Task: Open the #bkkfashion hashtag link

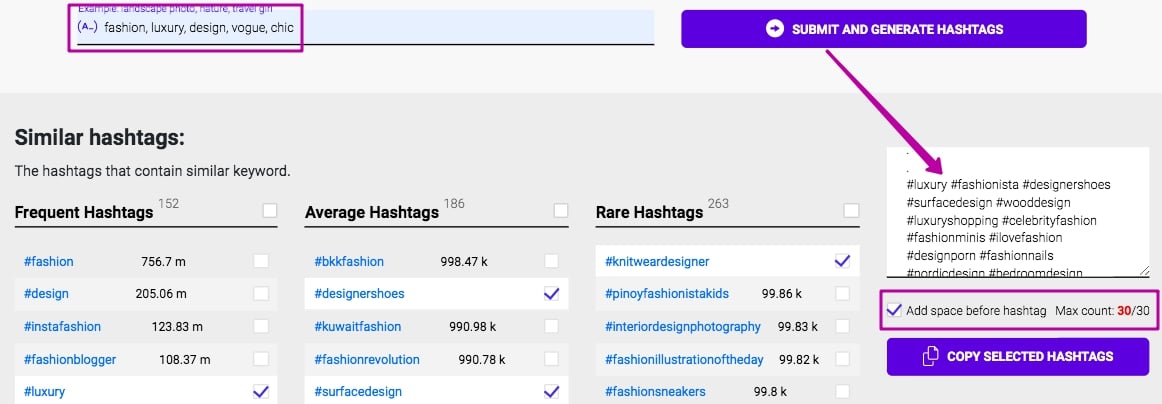Action: [349, 262]
